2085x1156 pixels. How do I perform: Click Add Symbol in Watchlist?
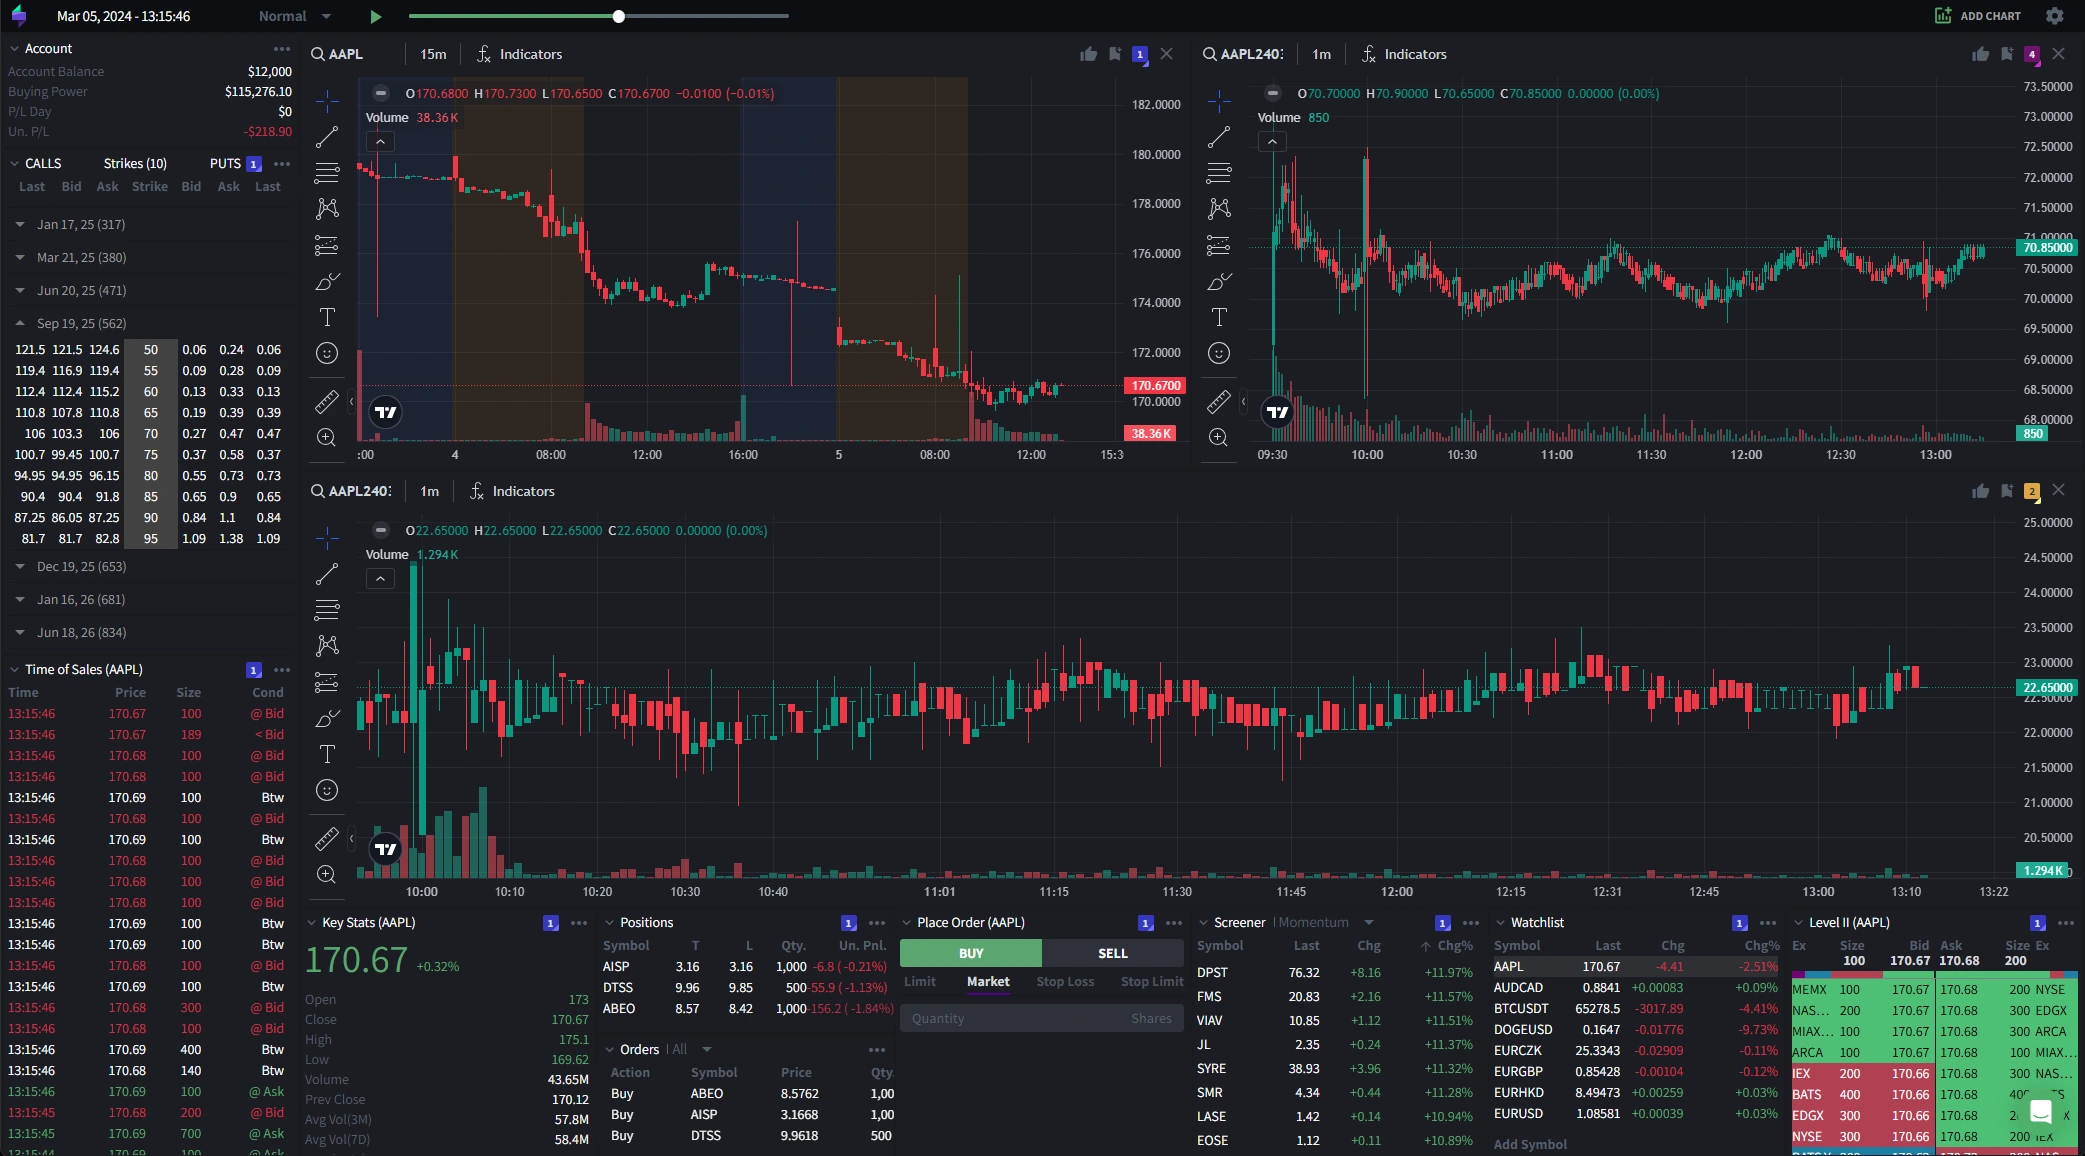click(1530, 1144)
